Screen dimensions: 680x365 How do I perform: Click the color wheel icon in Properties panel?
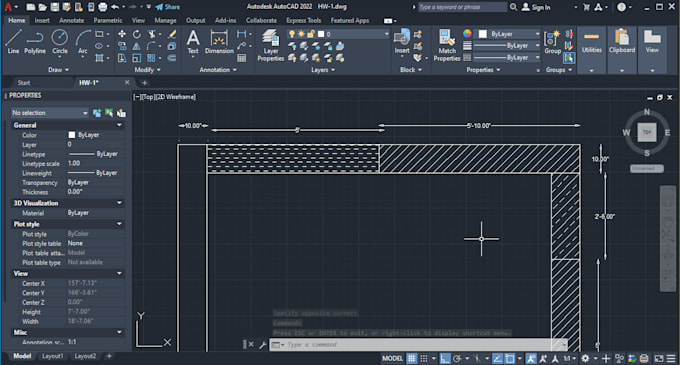[467, 34]
